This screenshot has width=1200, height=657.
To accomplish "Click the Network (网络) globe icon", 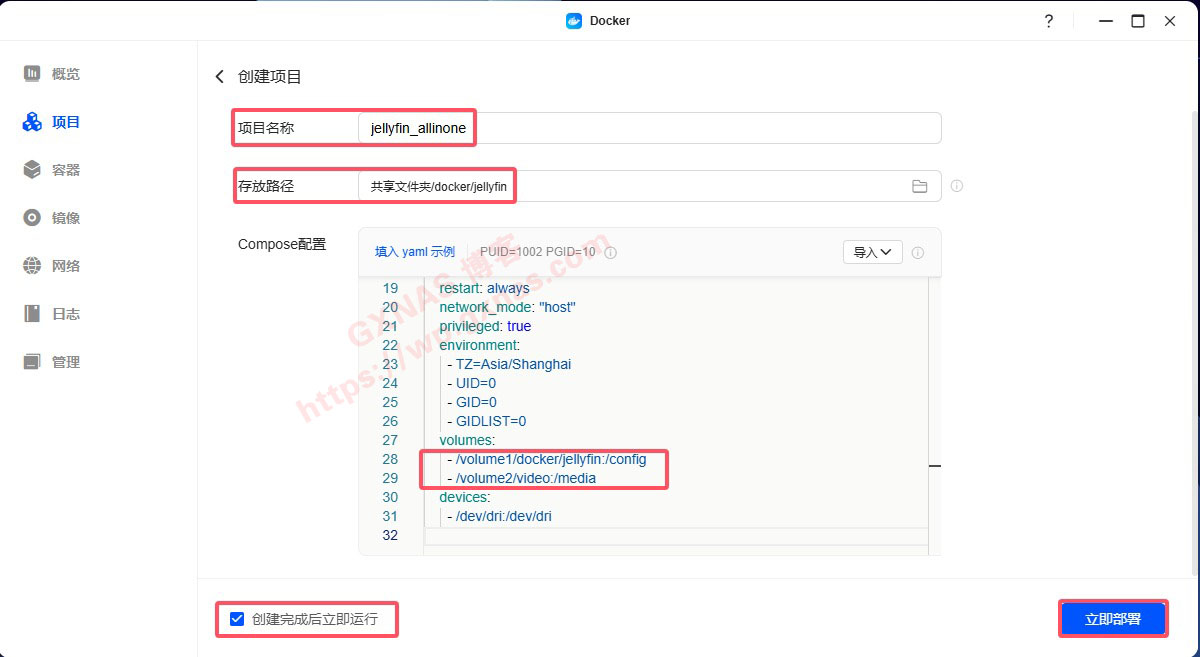I will [32, 266].
